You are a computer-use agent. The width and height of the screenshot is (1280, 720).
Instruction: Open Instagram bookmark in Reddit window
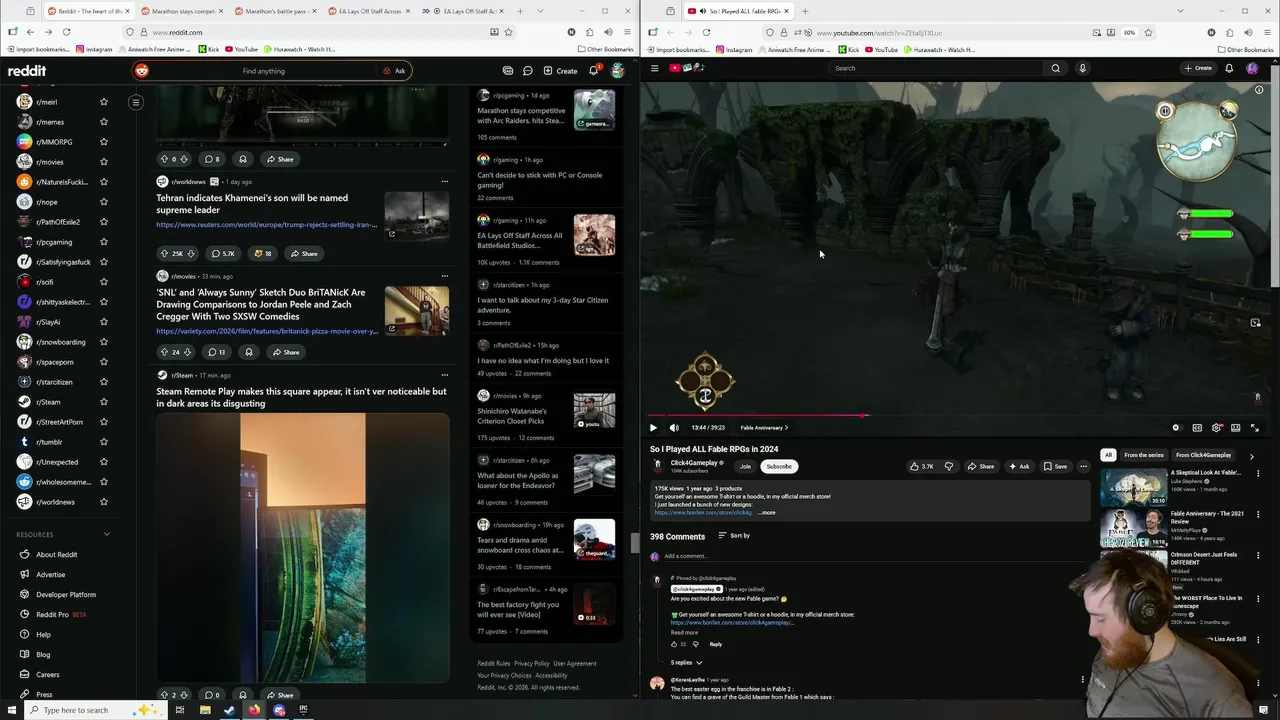click(x=94, y=49)
